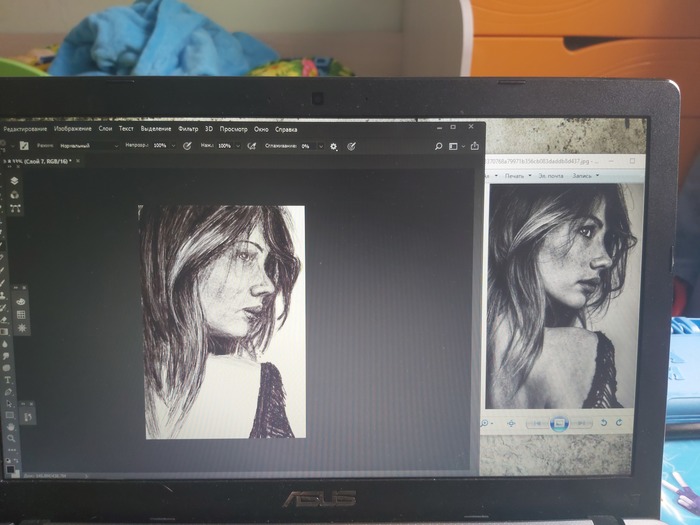Toggle pressure for opacity button

pyautogui.click(x=187, y=146)
